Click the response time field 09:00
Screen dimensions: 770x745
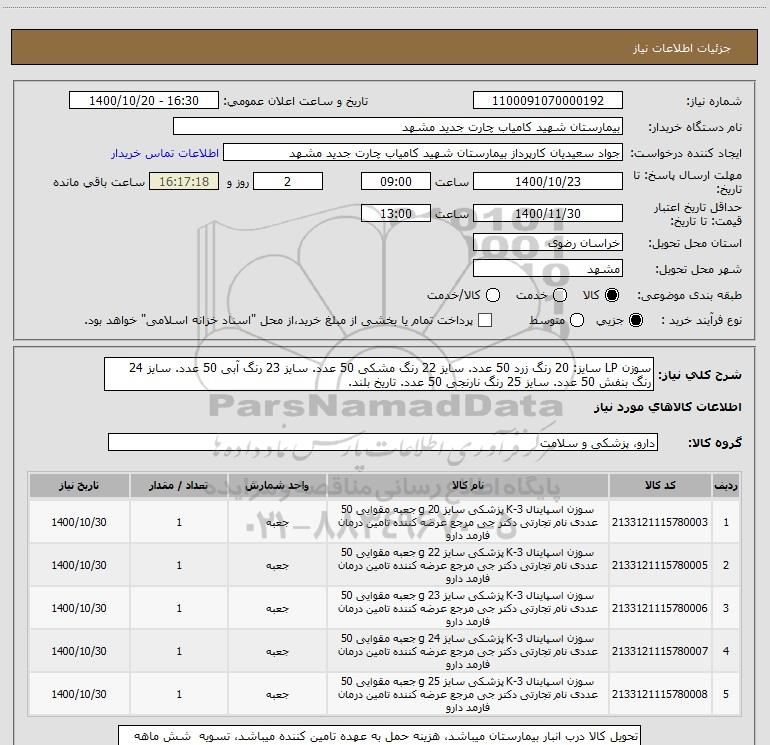point(396,181)
